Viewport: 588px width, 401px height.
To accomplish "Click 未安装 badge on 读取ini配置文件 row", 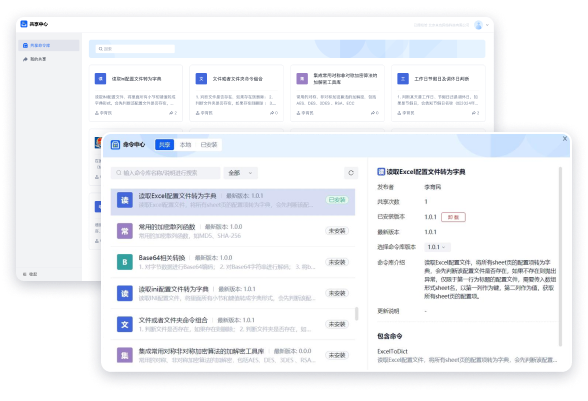I will 337,293.
